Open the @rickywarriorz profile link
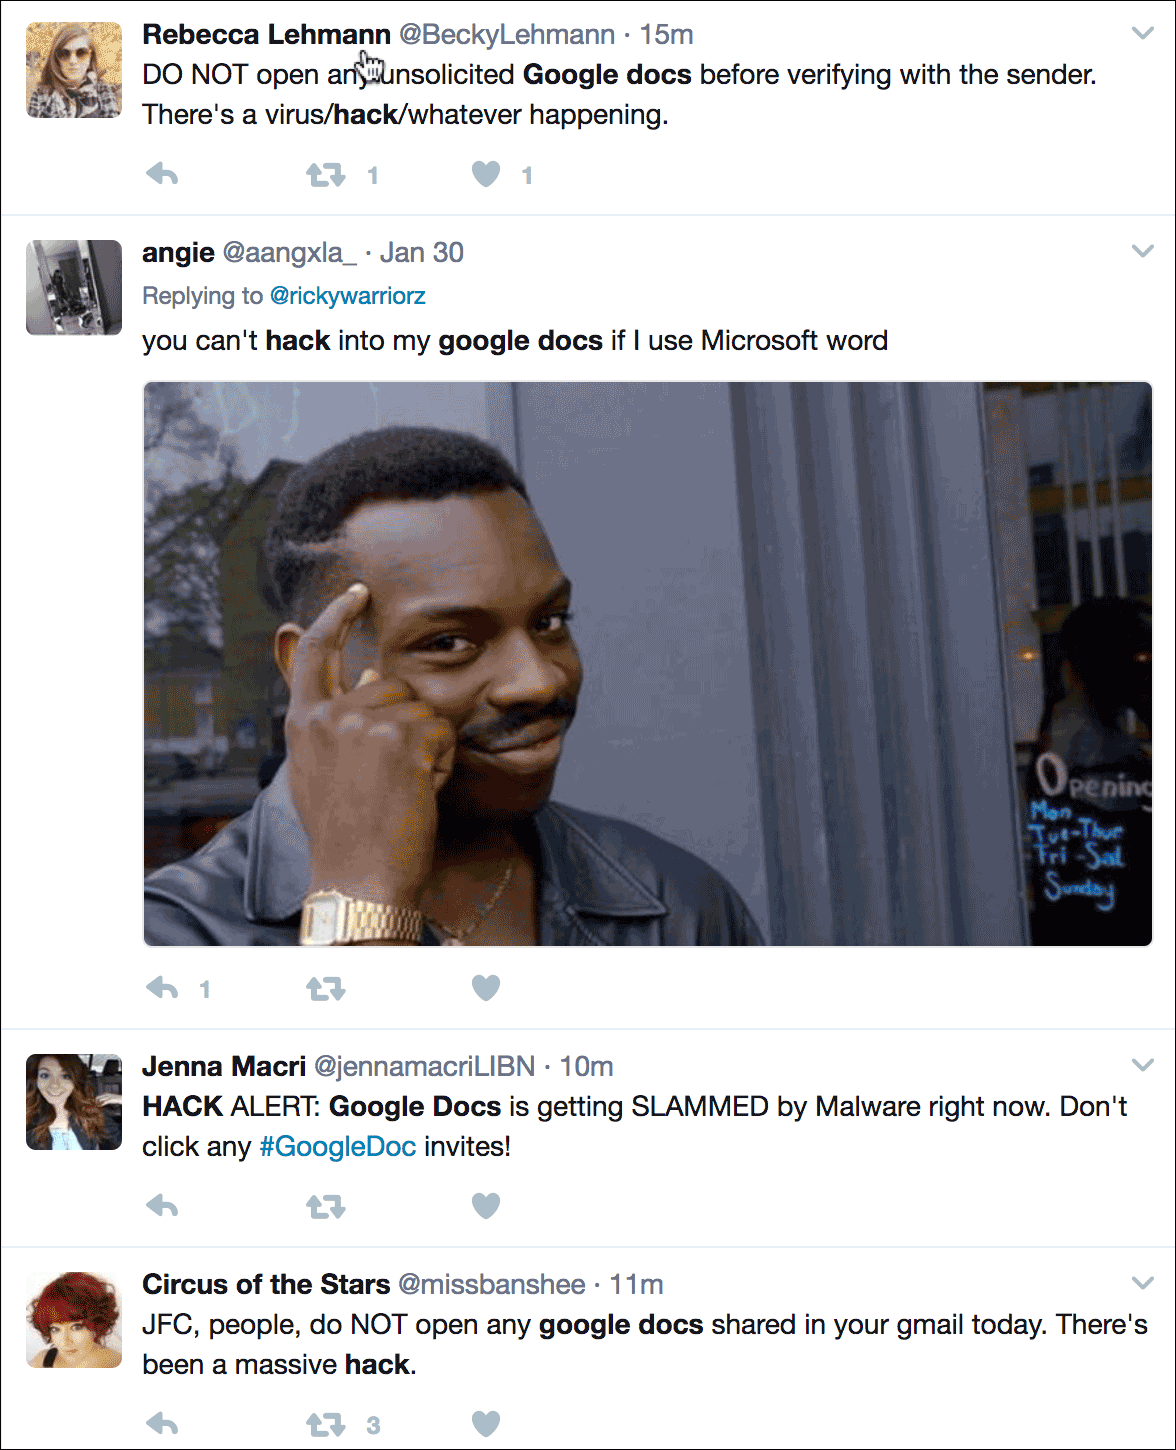The width and height of the screenshot is (1176, 1450). coord(348,296)
